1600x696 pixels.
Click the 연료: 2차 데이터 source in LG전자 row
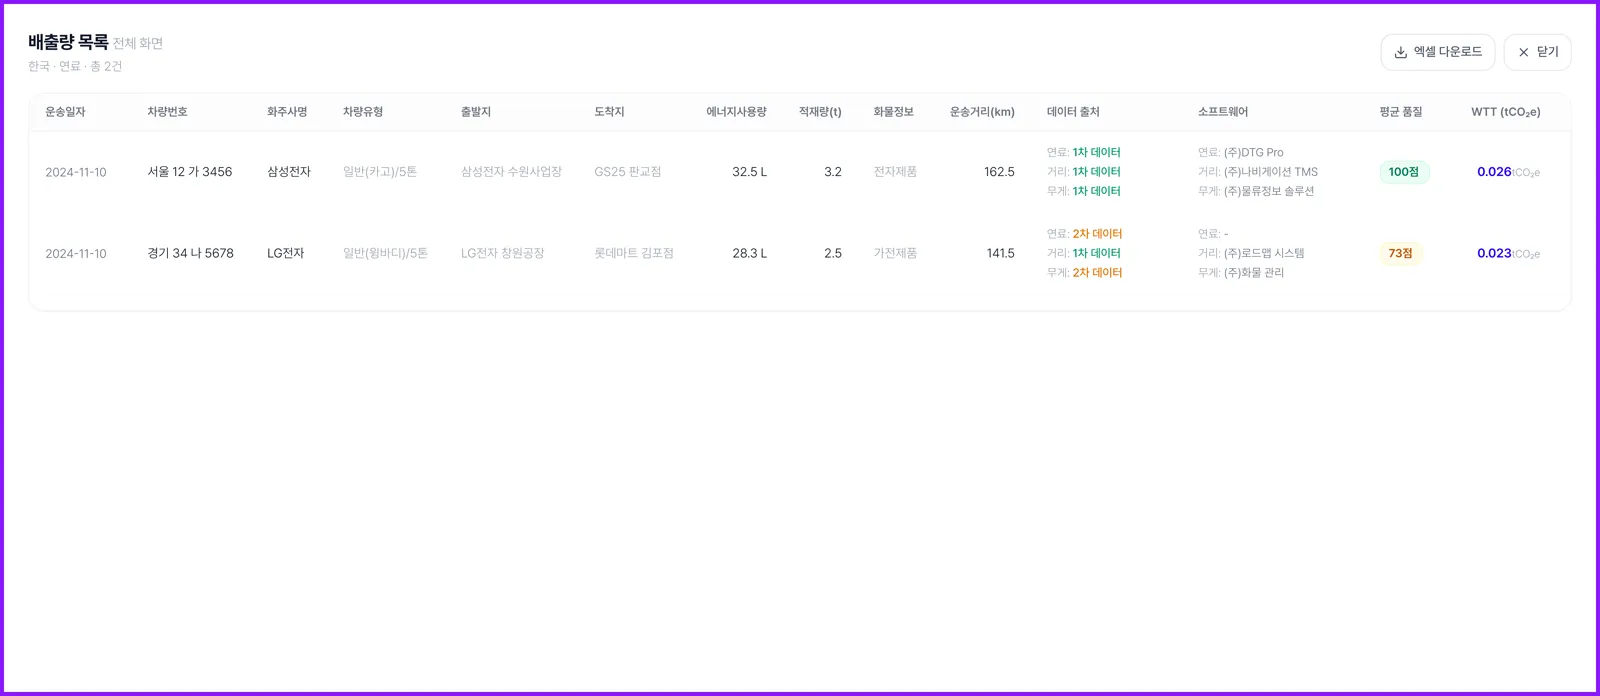pyautogui.click(x=1085, y=234)
